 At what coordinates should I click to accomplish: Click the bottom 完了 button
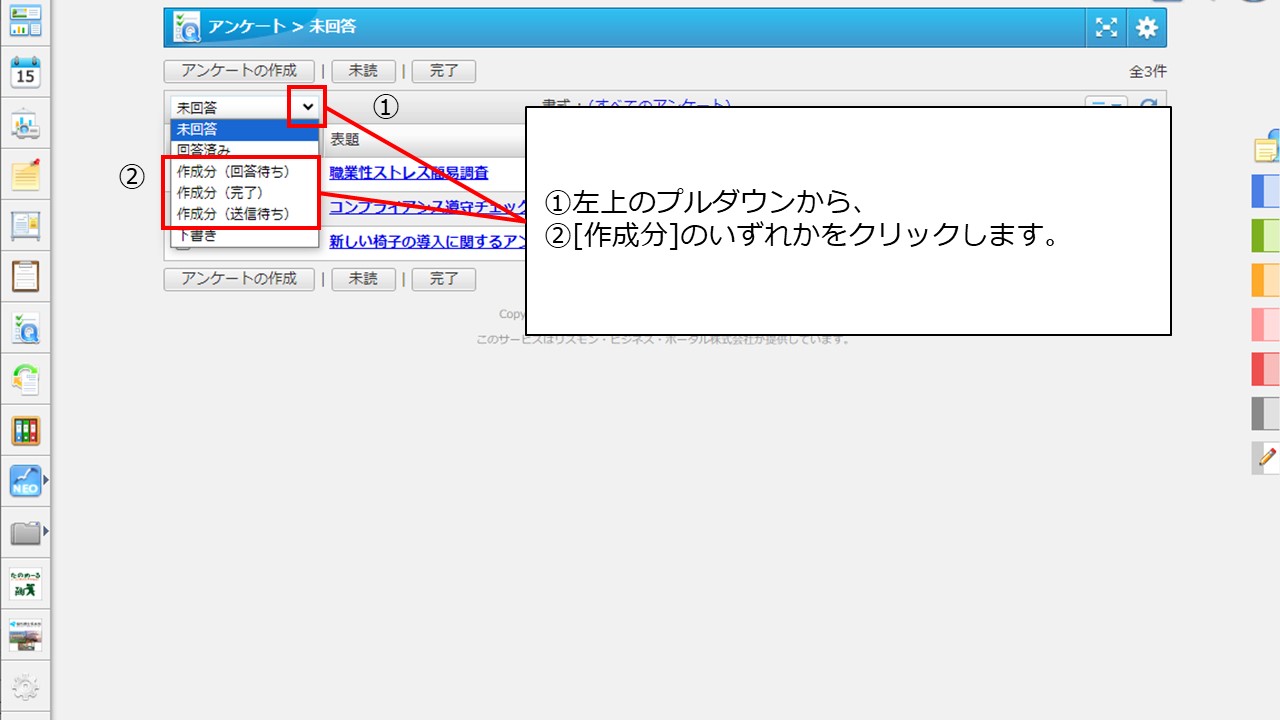click(443, 279)
